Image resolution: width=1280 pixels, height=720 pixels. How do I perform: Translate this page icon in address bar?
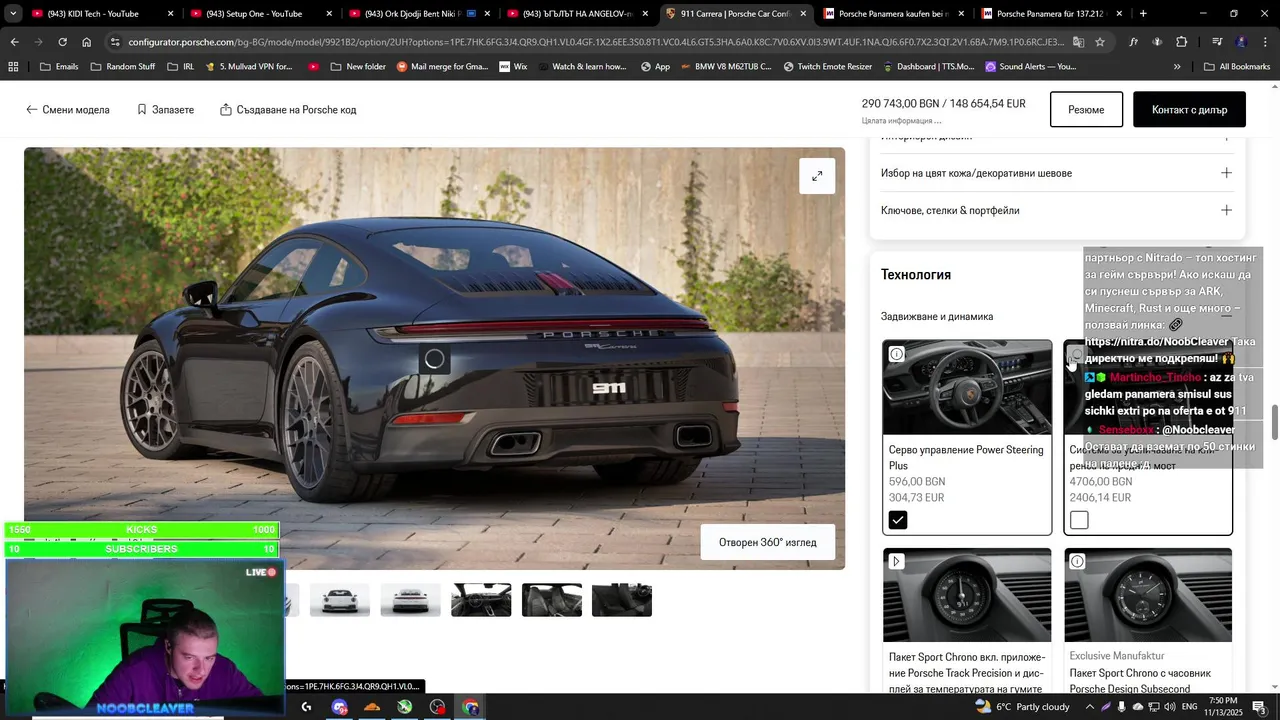click(x=1078, y=42)
